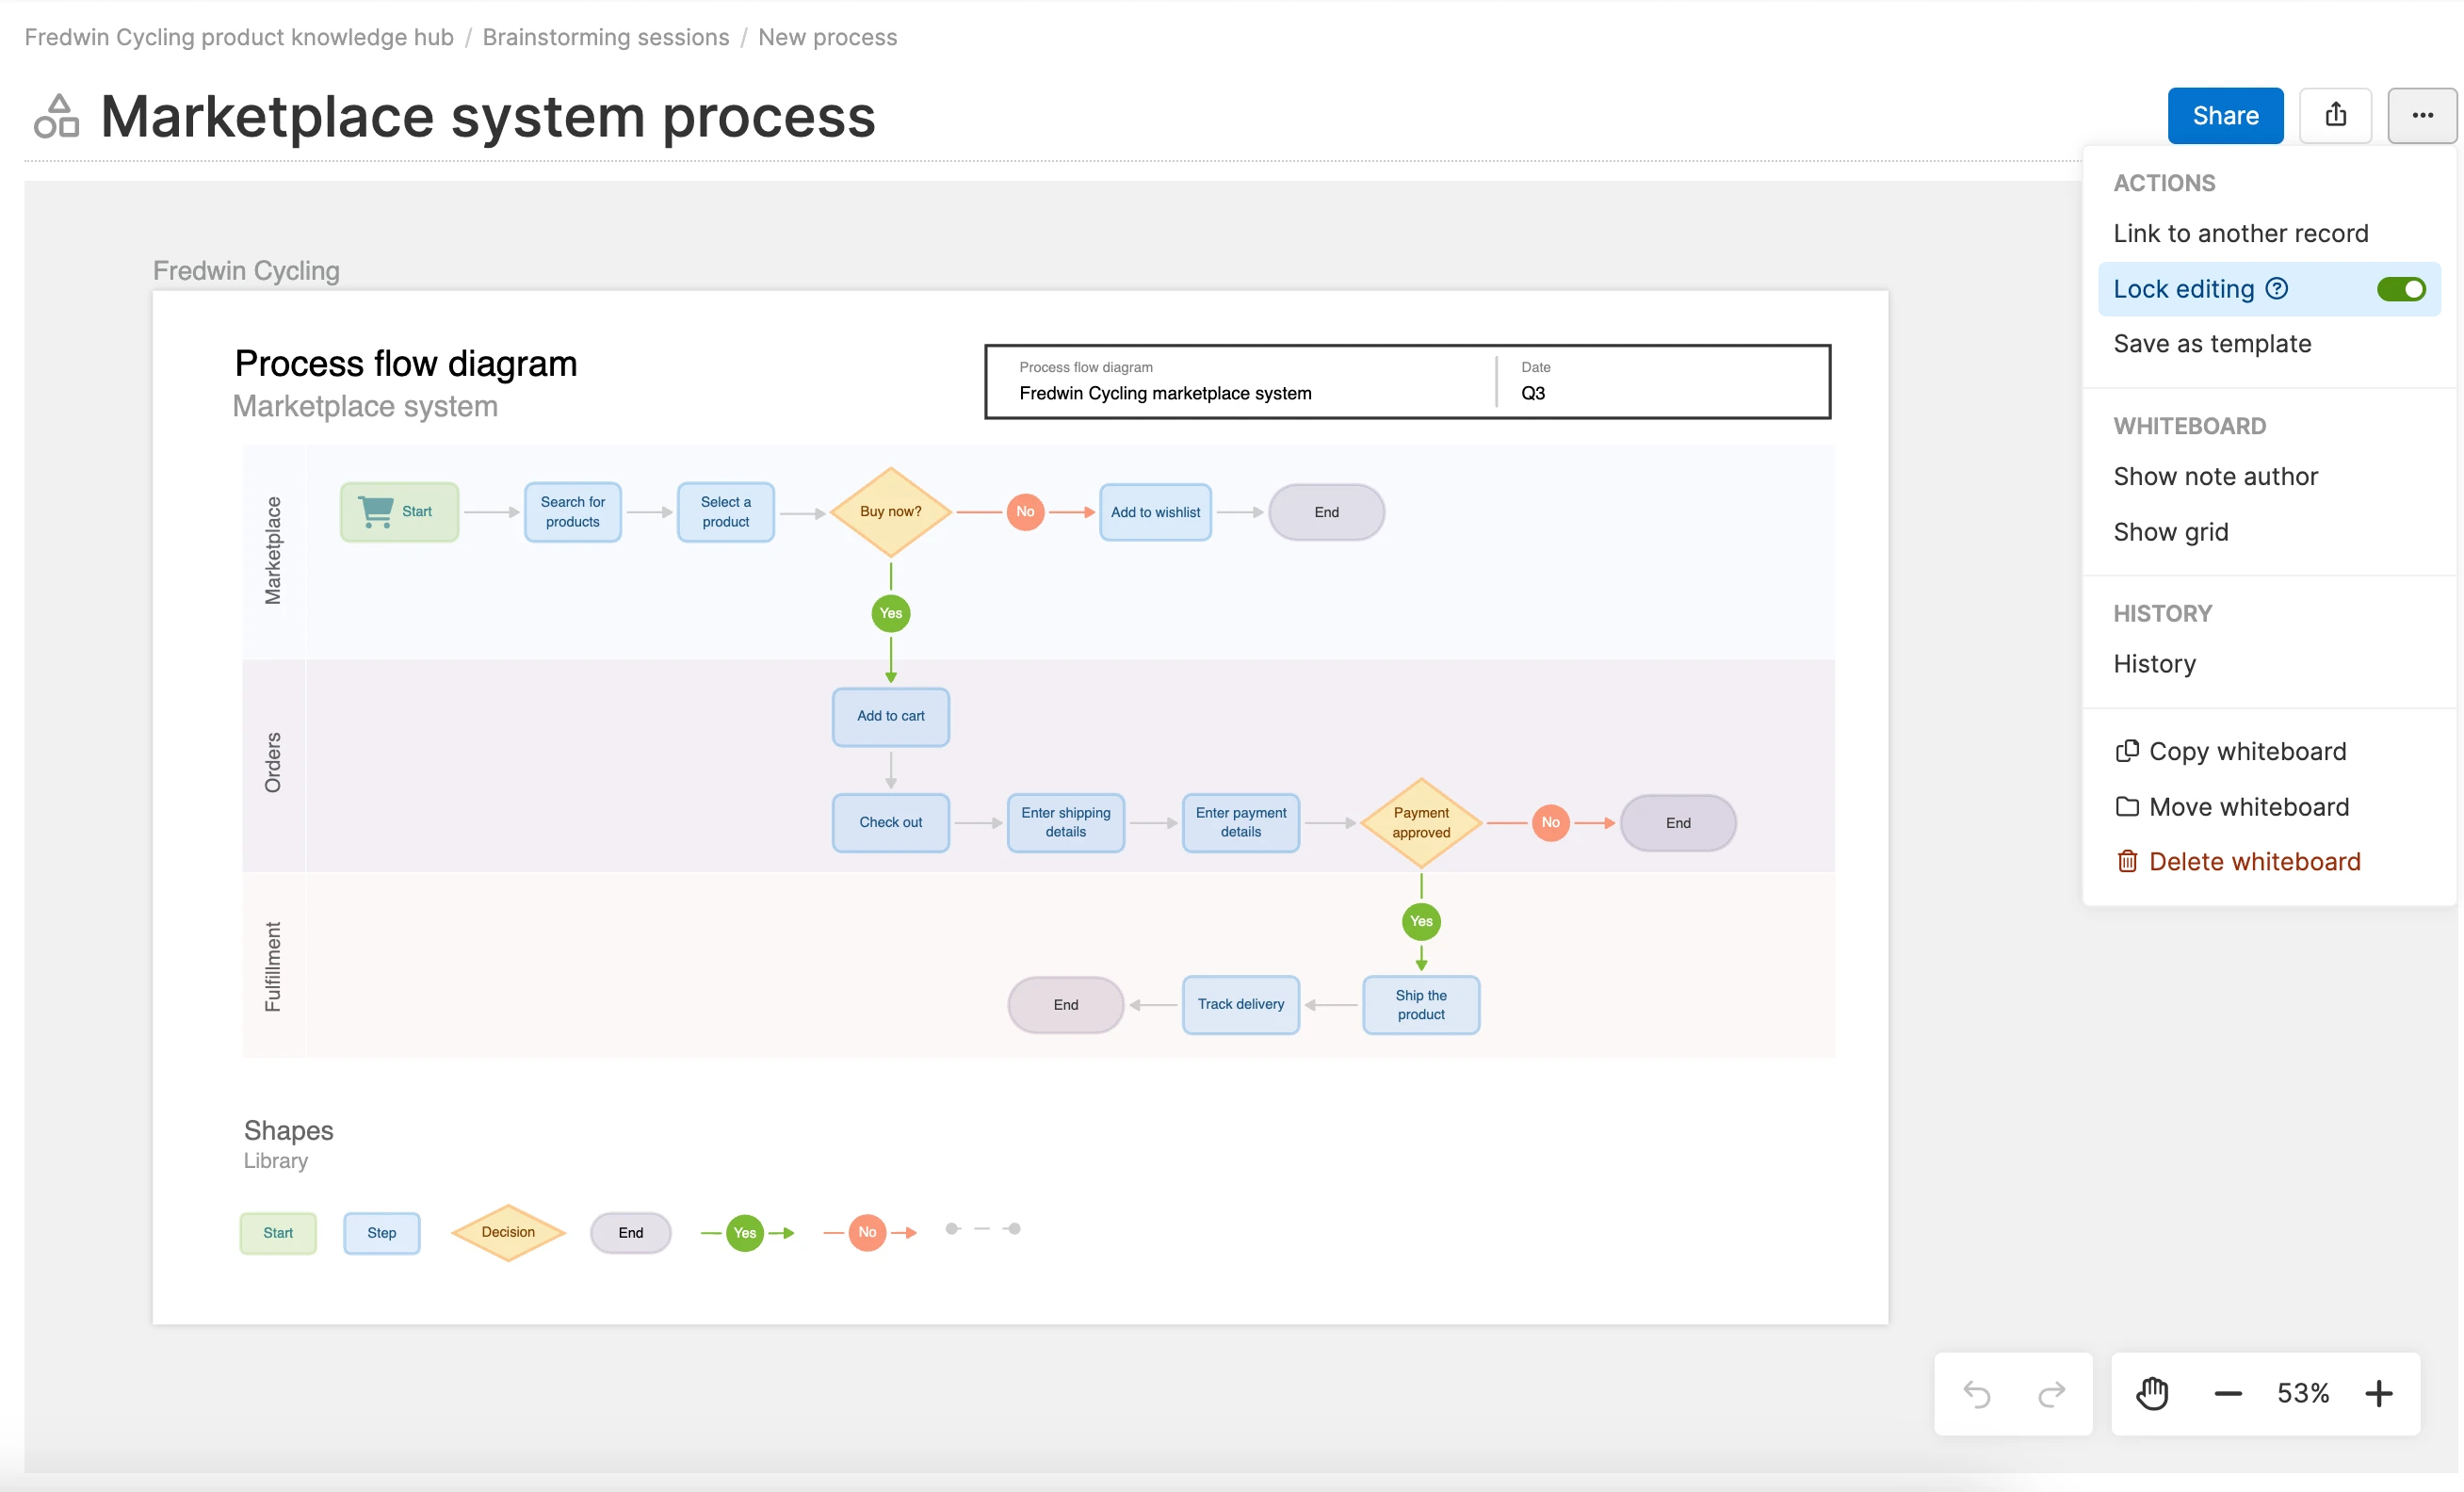This screenshot has width=2464, height=1492.
Task: Zoom in using the plus icon
Action: (2380, 1393)
